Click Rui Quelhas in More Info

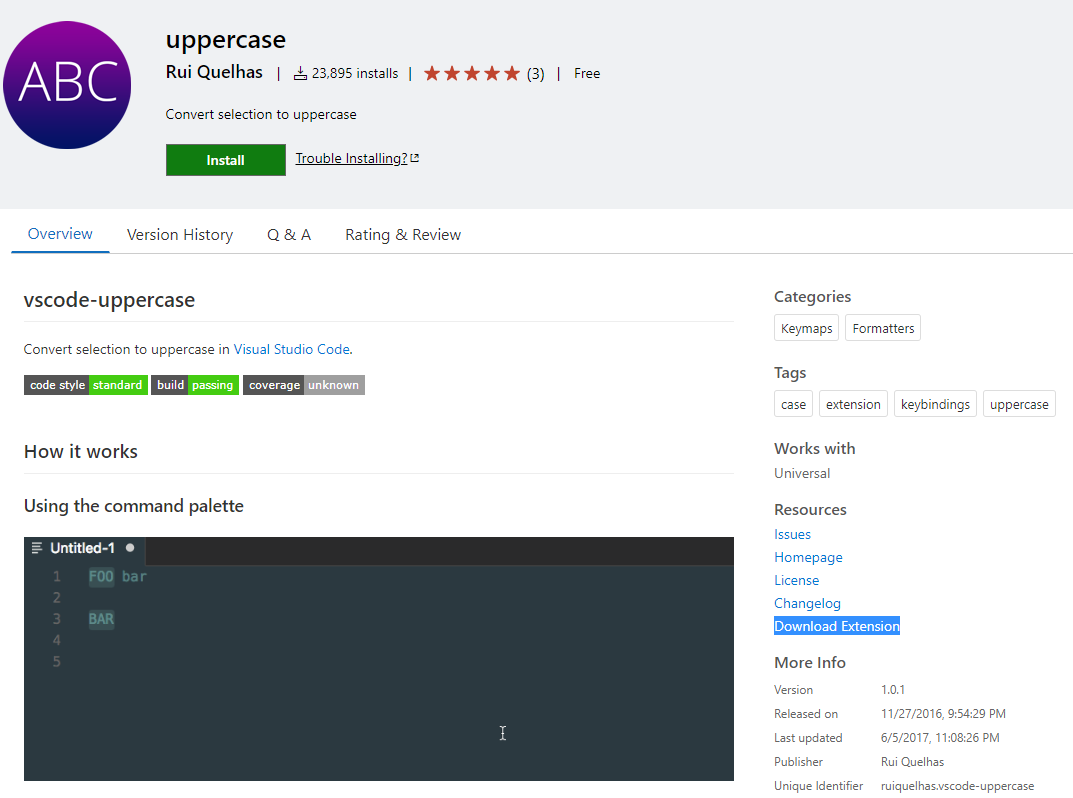click(x=912, y=762)
